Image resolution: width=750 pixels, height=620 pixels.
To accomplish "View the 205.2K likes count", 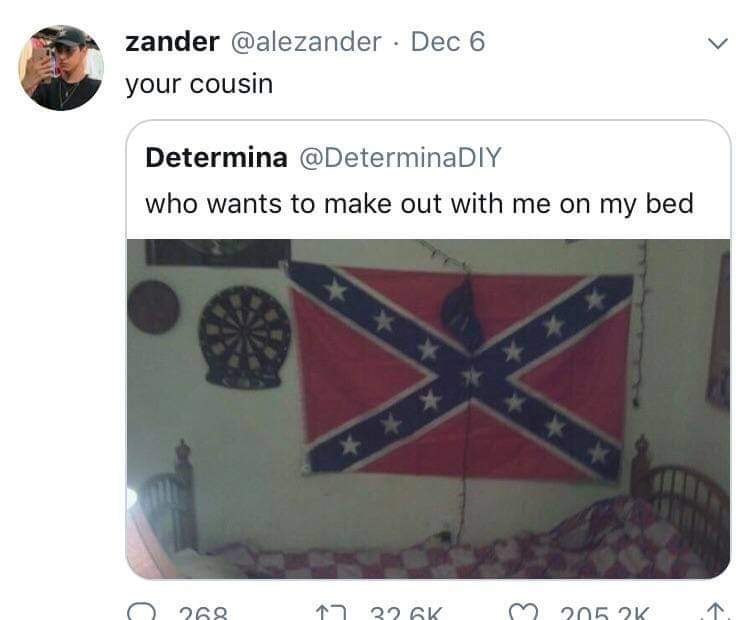I will click(605, 613).
